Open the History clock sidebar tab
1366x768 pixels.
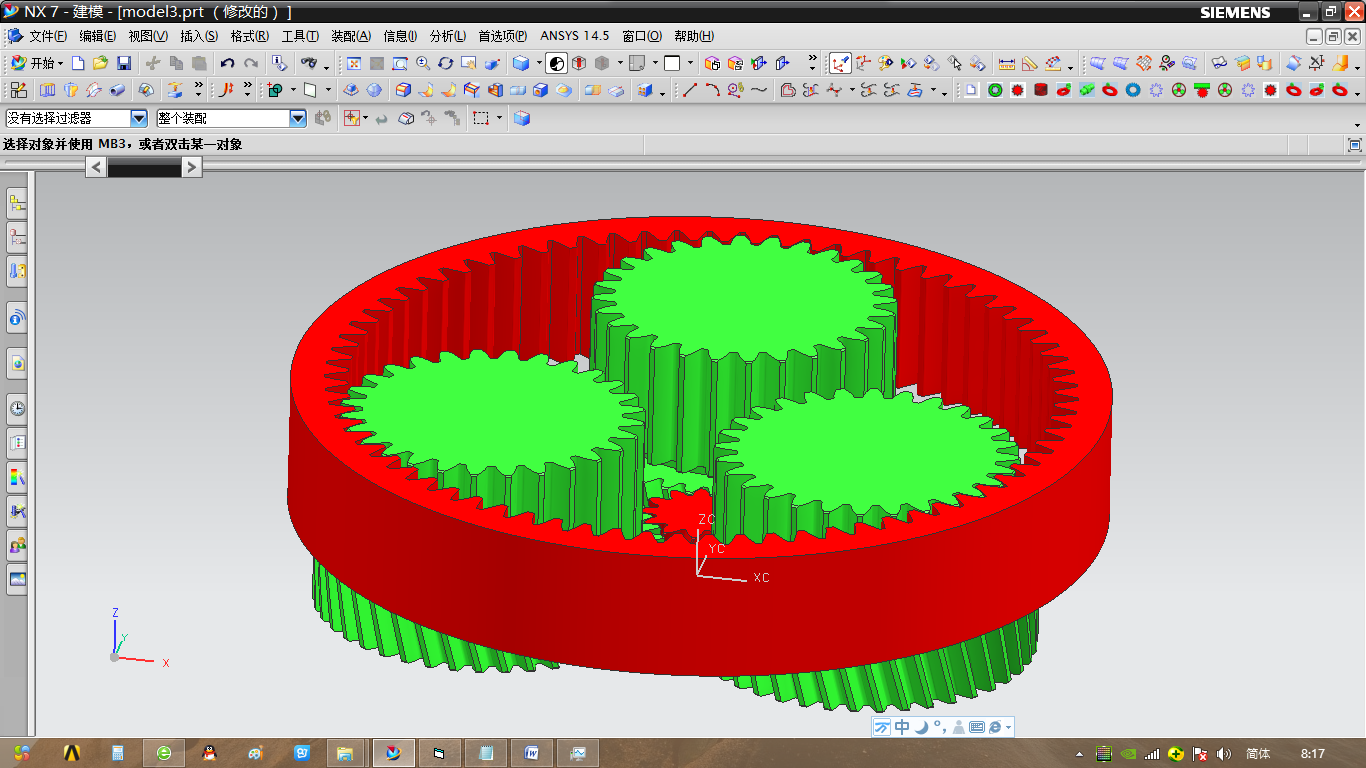(x=17, y=408)
